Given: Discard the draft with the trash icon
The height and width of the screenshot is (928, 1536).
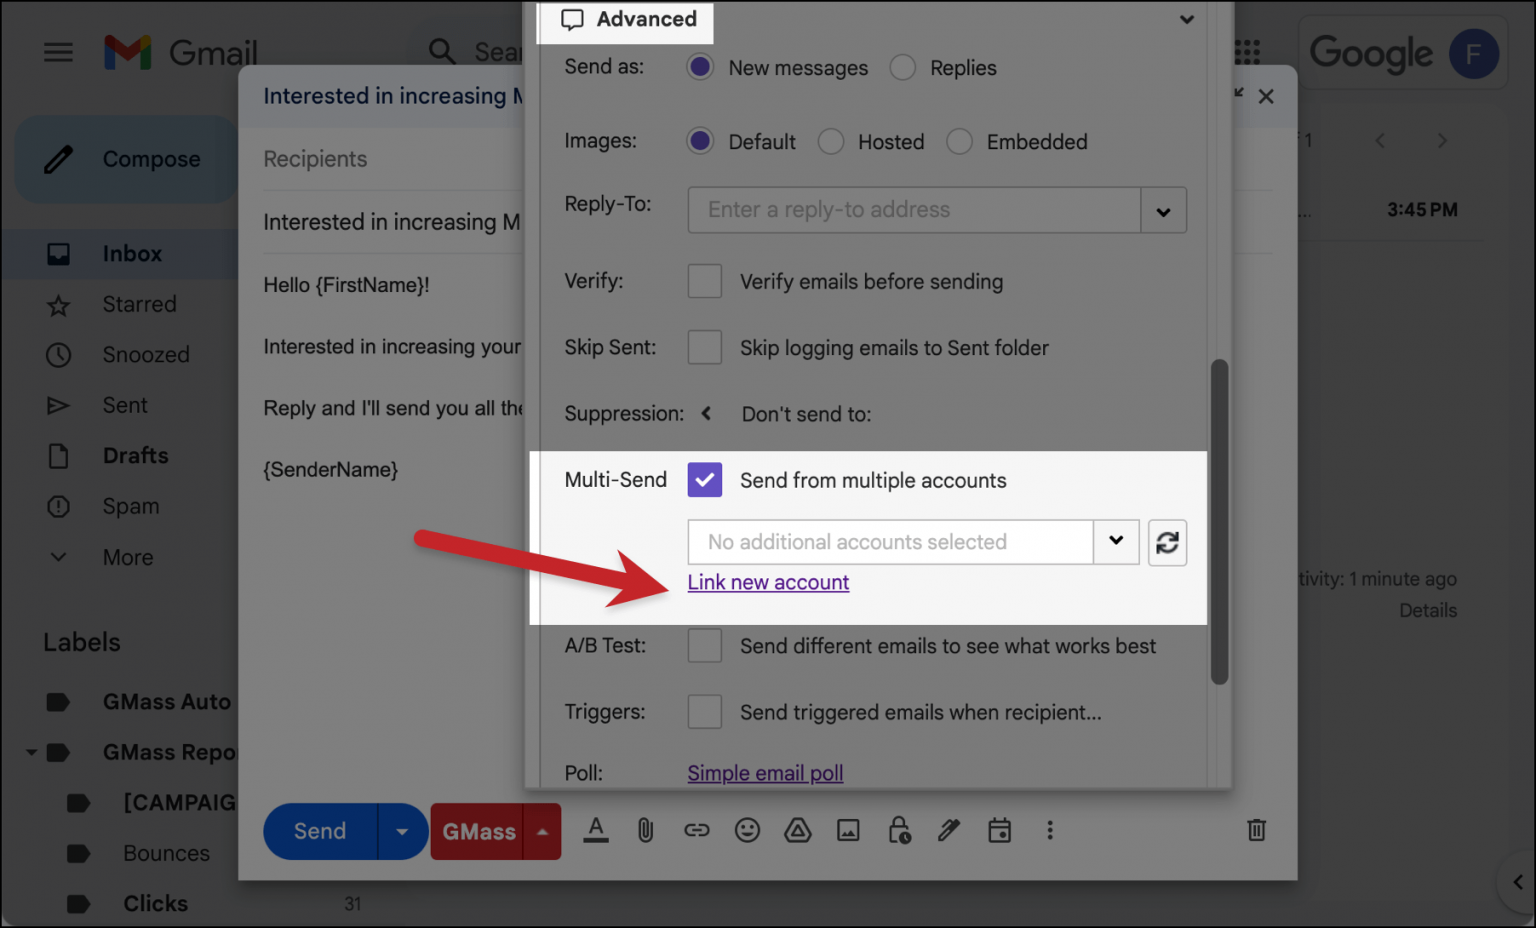Looking at the screenshot, I should [1256, 830].
